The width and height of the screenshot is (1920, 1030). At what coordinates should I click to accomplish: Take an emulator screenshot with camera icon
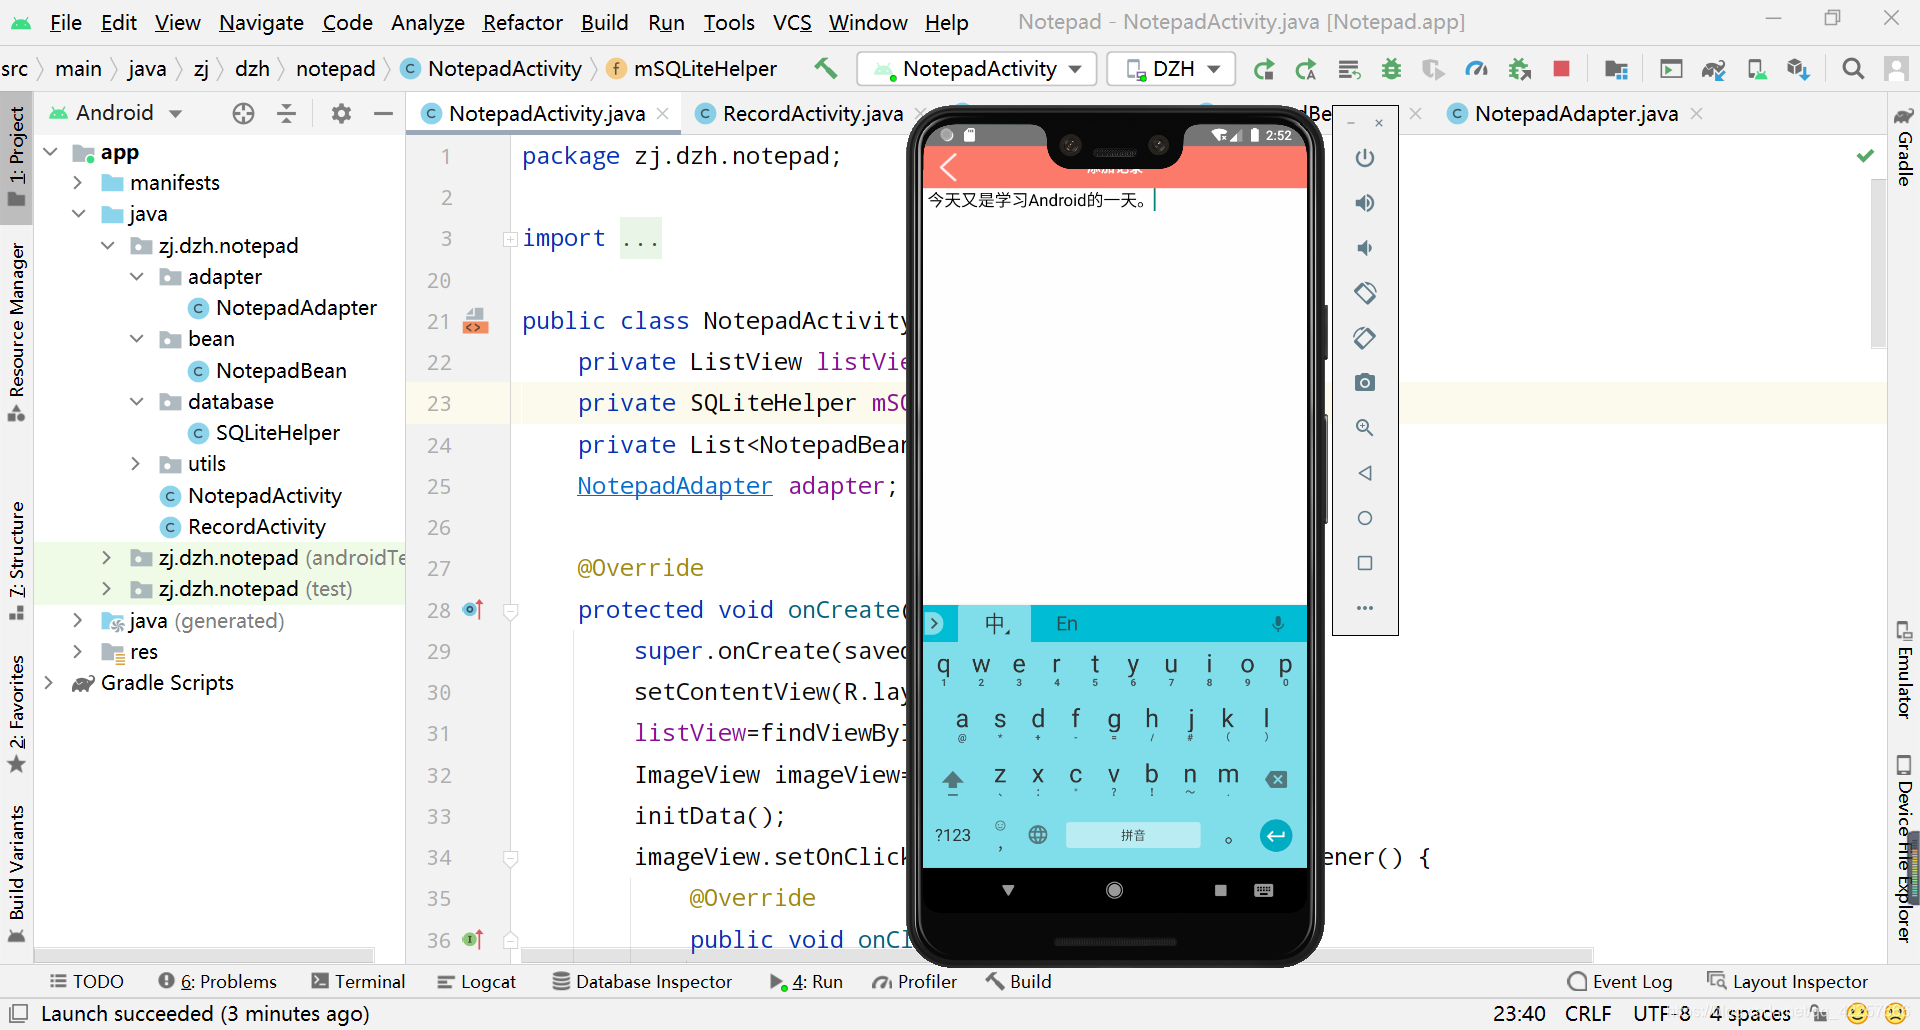(x=1365, y=383)
